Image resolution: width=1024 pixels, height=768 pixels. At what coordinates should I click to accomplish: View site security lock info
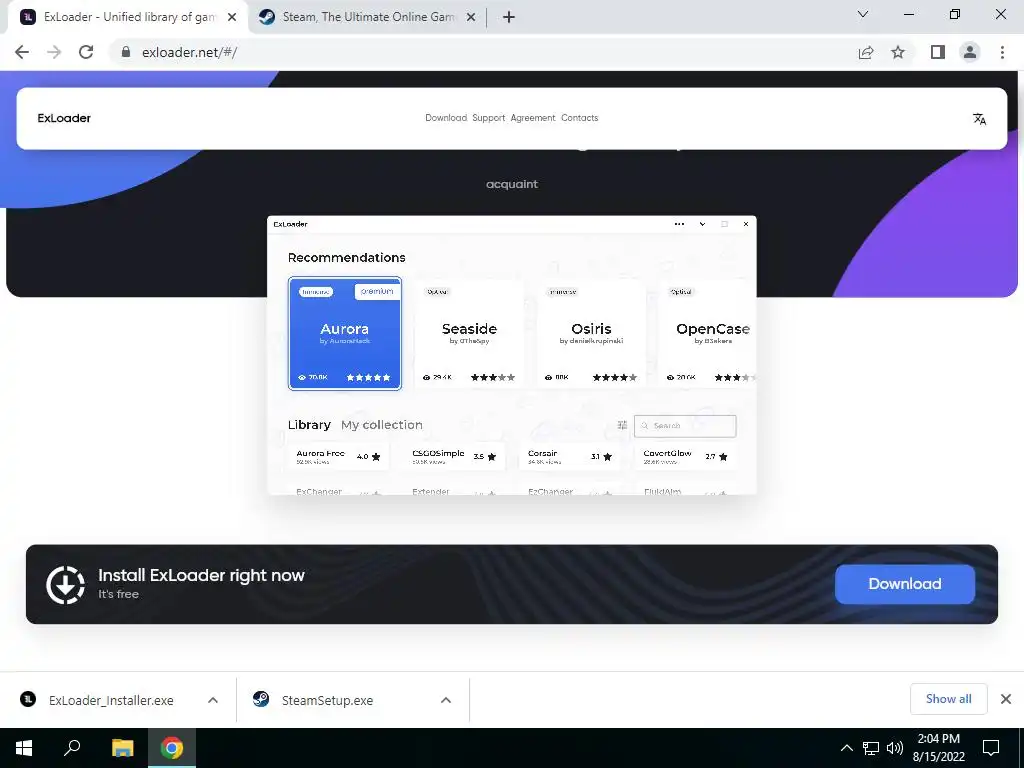pos(126,52)
